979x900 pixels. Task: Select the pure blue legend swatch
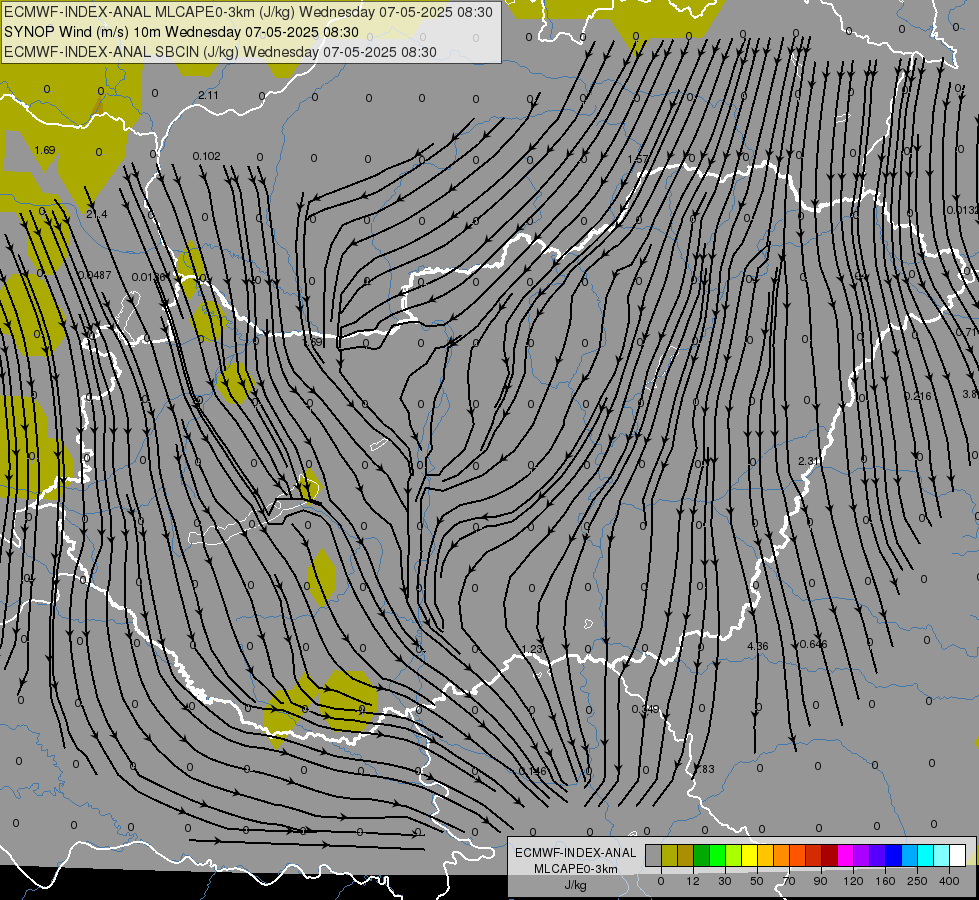(894, 855)
